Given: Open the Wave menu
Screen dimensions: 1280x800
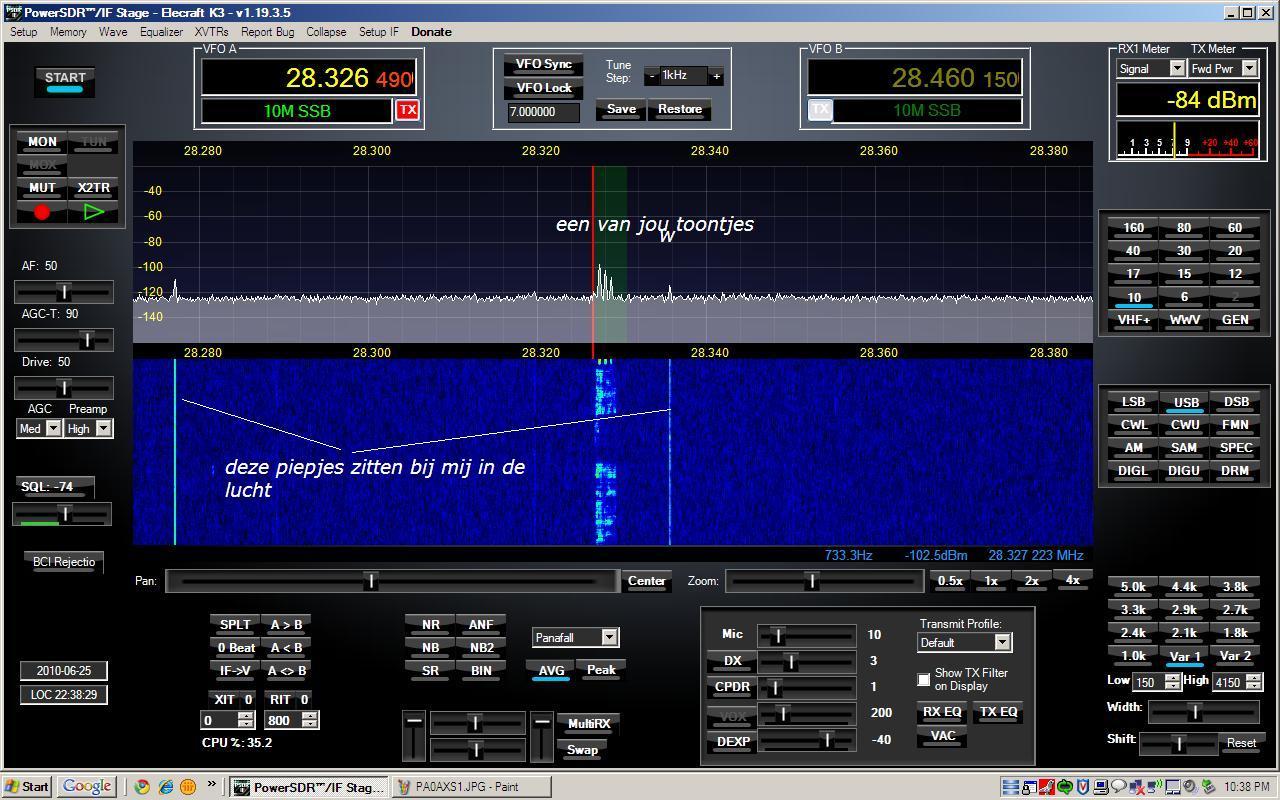Looking at the screenshot, I should click(113, 32).
